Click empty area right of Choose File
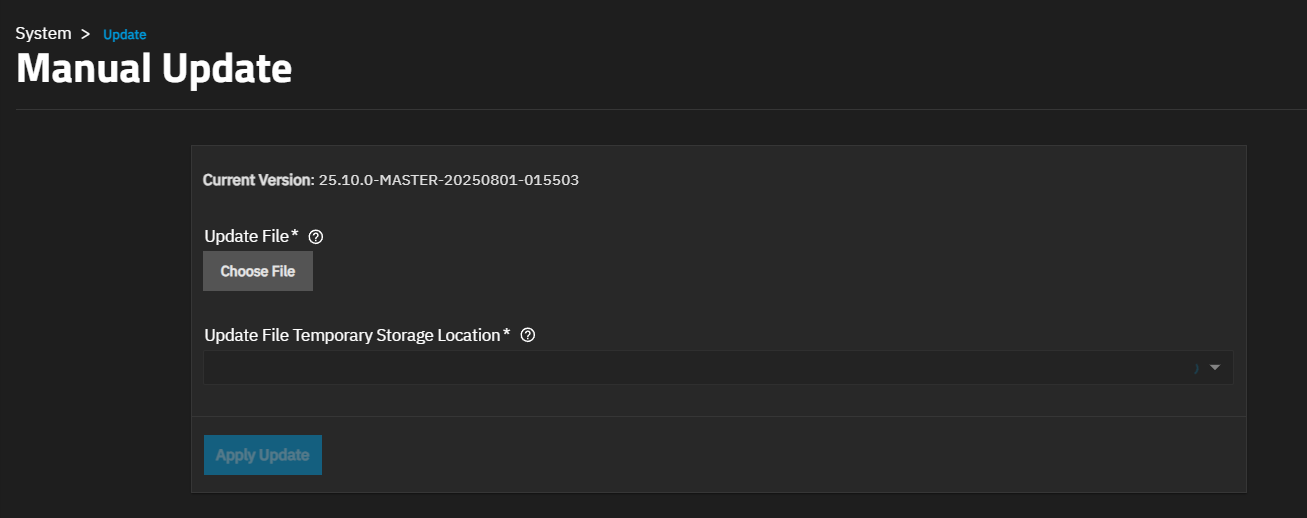 (x=700, y=272)
